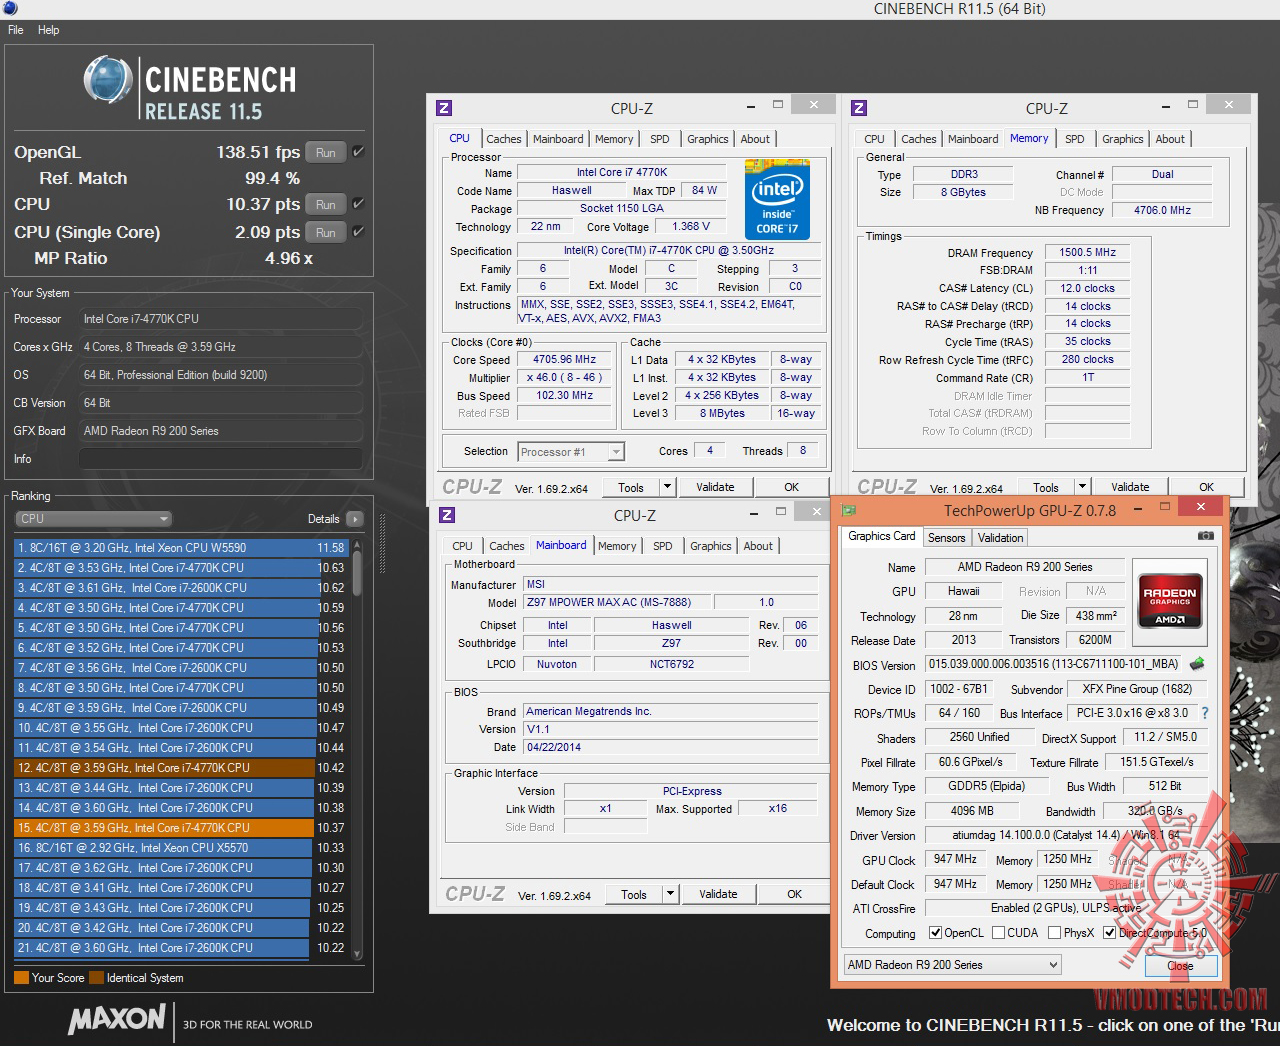
Task: Click the GPU Clock 947 MHz value
Action: click(x=956, y=859)
